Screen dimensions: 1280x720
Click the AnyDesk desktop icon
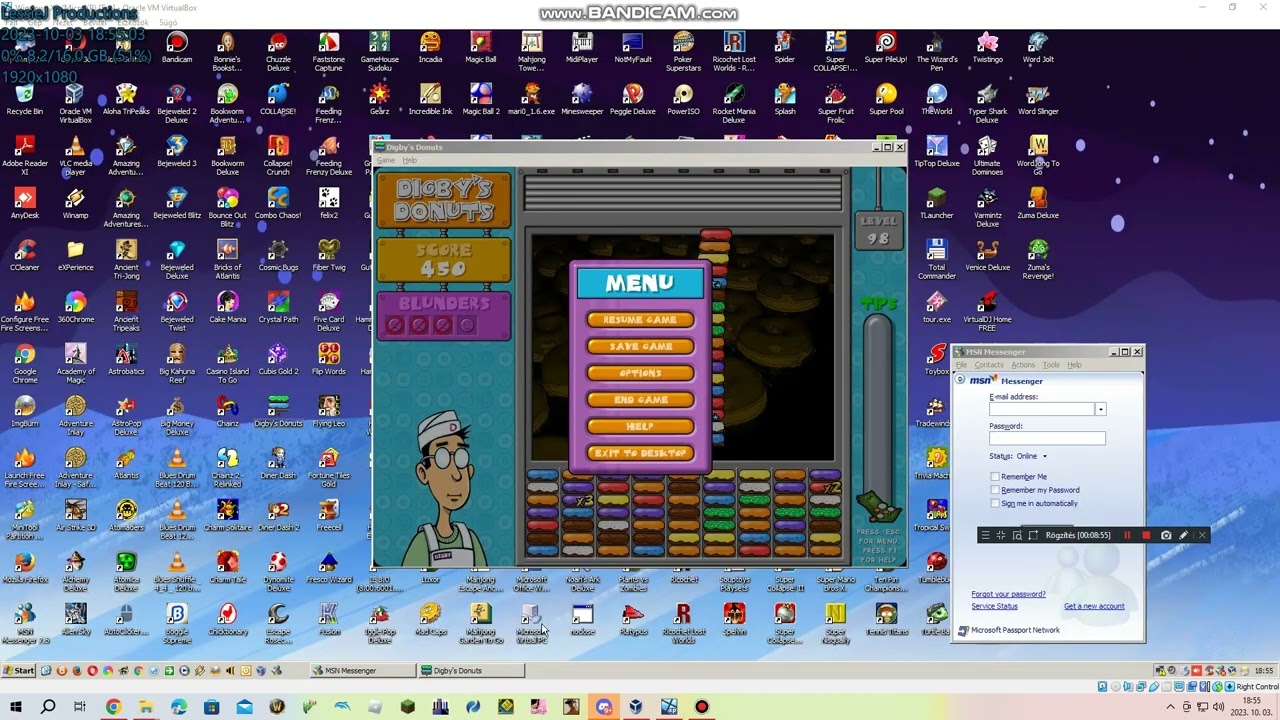pos(24,204)
